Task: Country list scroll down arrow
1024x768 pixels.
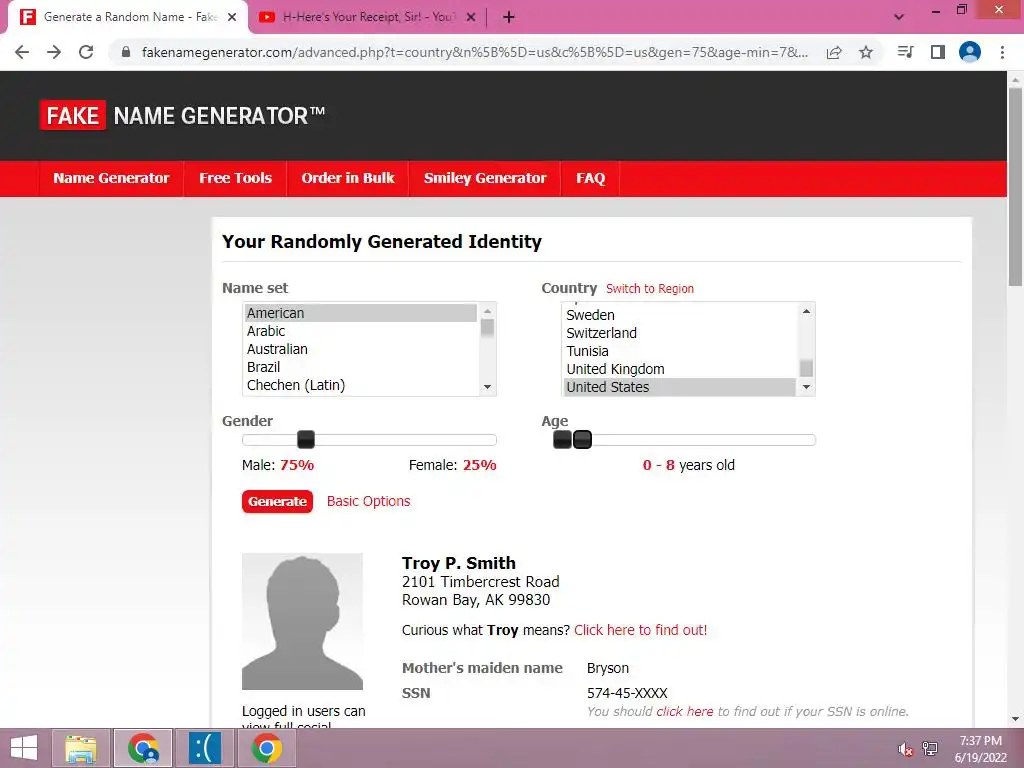Action: click(x=807, y=387)
